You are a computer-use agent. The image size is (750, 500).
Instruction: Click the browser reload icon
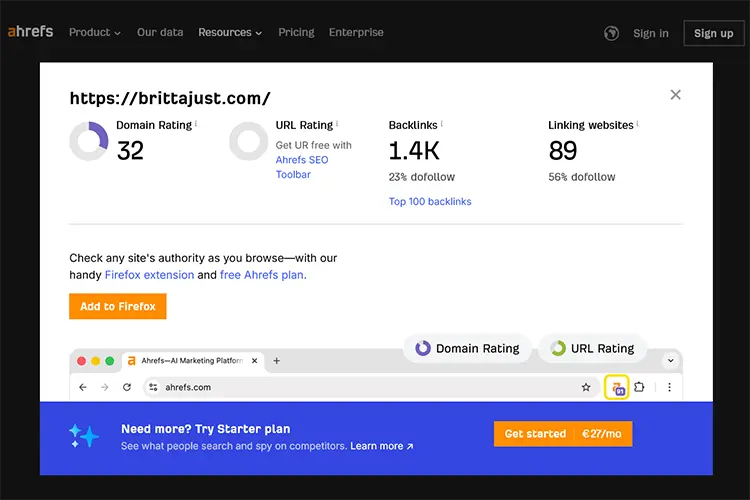tap(127, 387)
